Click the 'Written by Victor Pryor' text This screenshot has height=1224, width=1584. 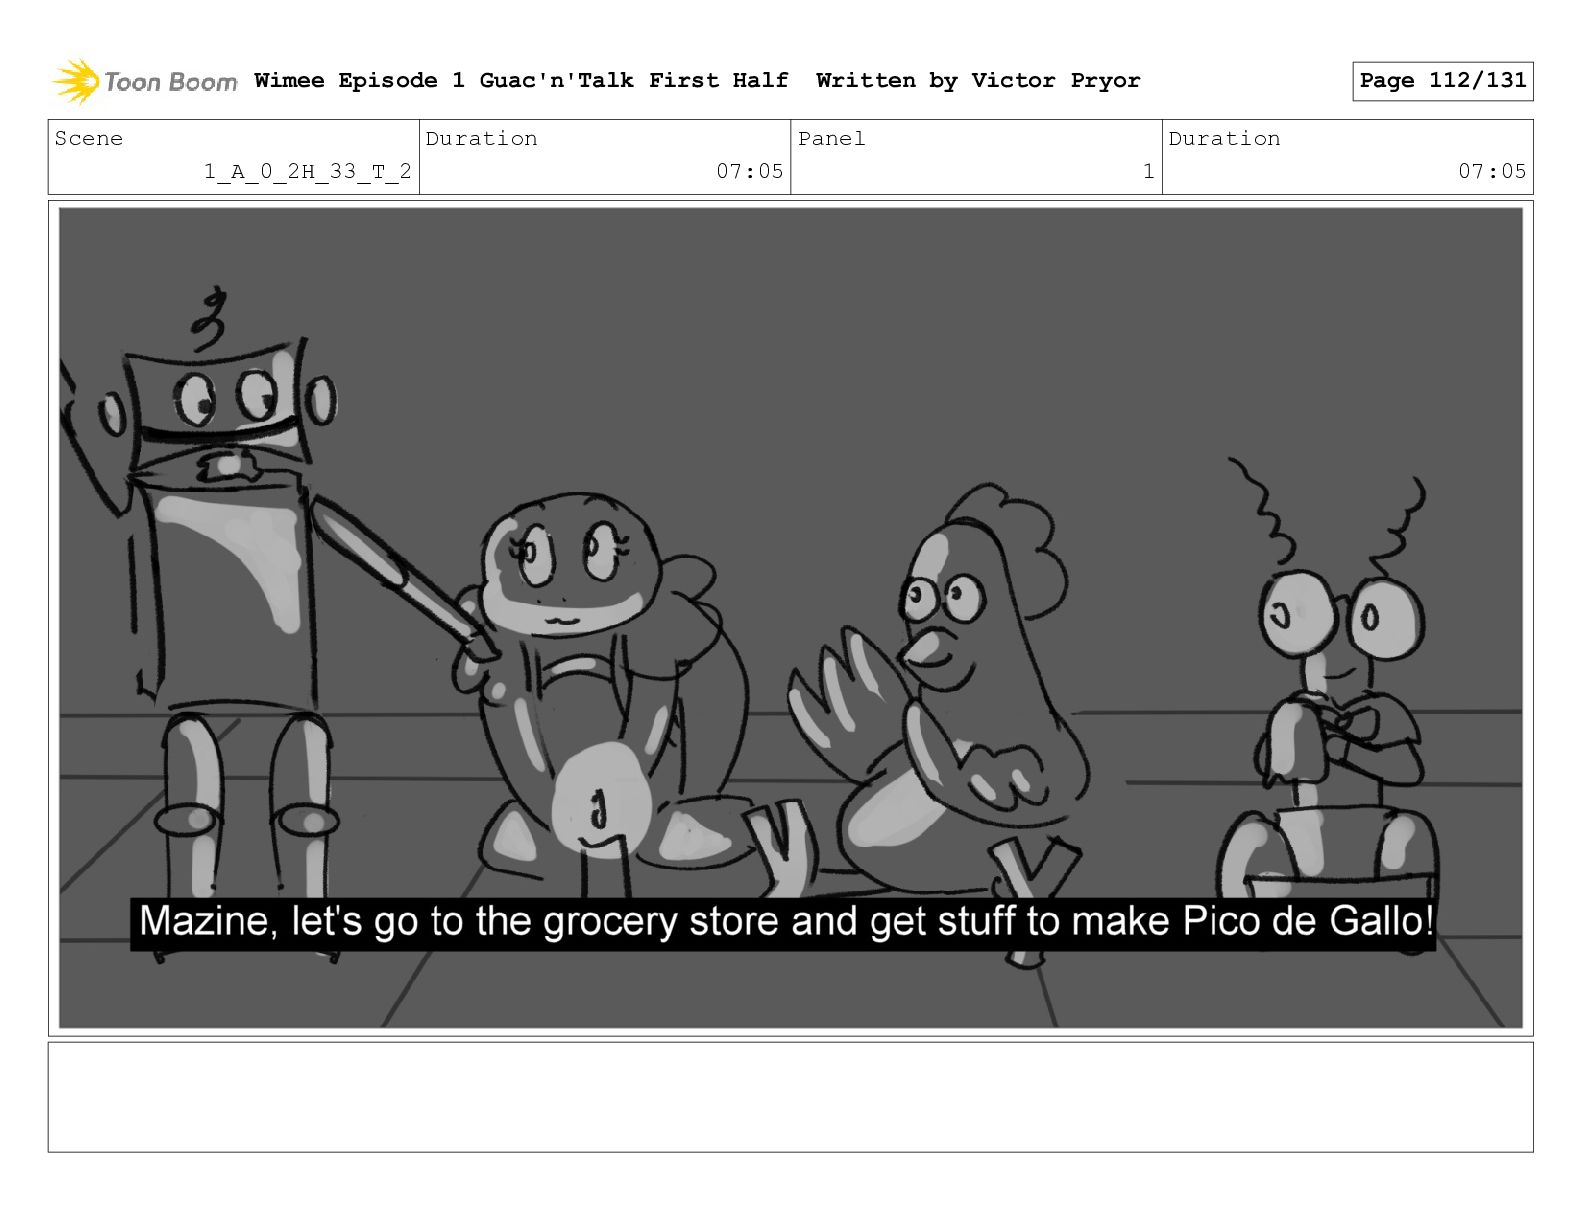pos(978,80)
